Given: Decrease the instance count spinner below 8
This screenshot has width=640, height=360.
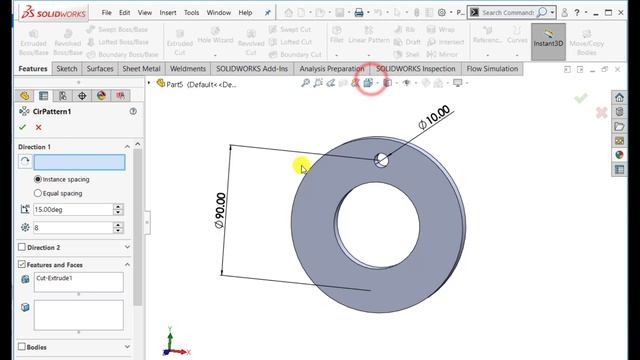Looking at the screenshot, I should coord(118,230).
